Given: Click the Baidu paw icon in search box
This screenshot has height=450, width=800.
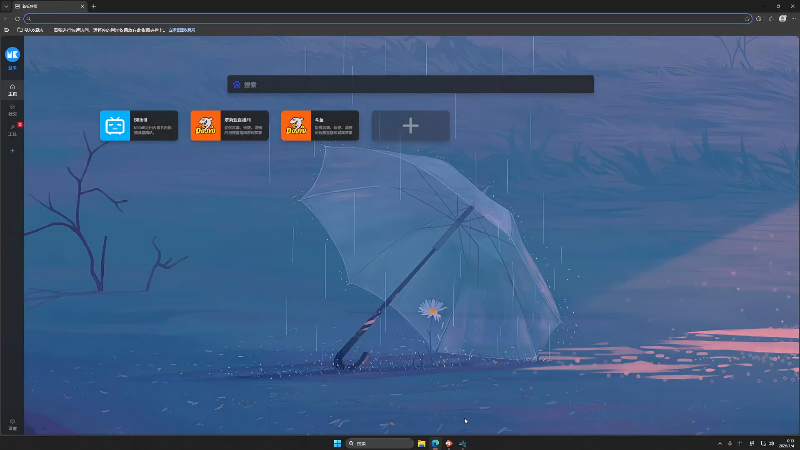Looking at the screenshot, I should (x=237, y=85).
